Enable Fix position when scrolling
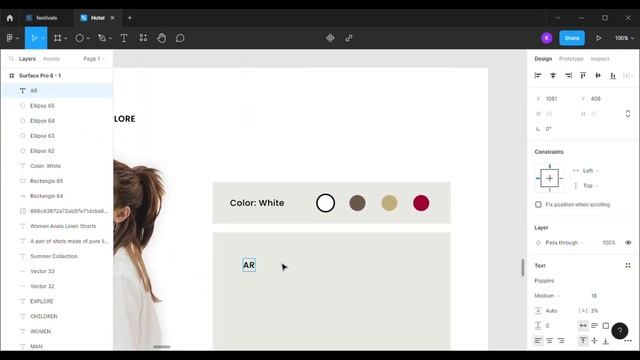 point(538,204)
